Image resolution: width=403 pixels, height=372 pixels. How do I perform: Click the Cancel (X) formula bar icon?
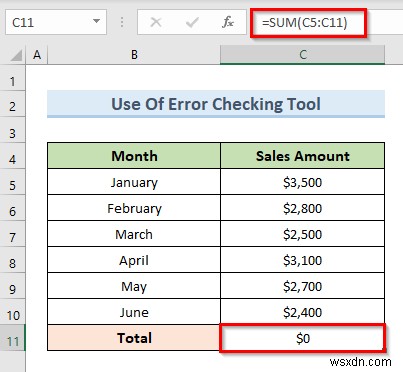tap(156, 22)
